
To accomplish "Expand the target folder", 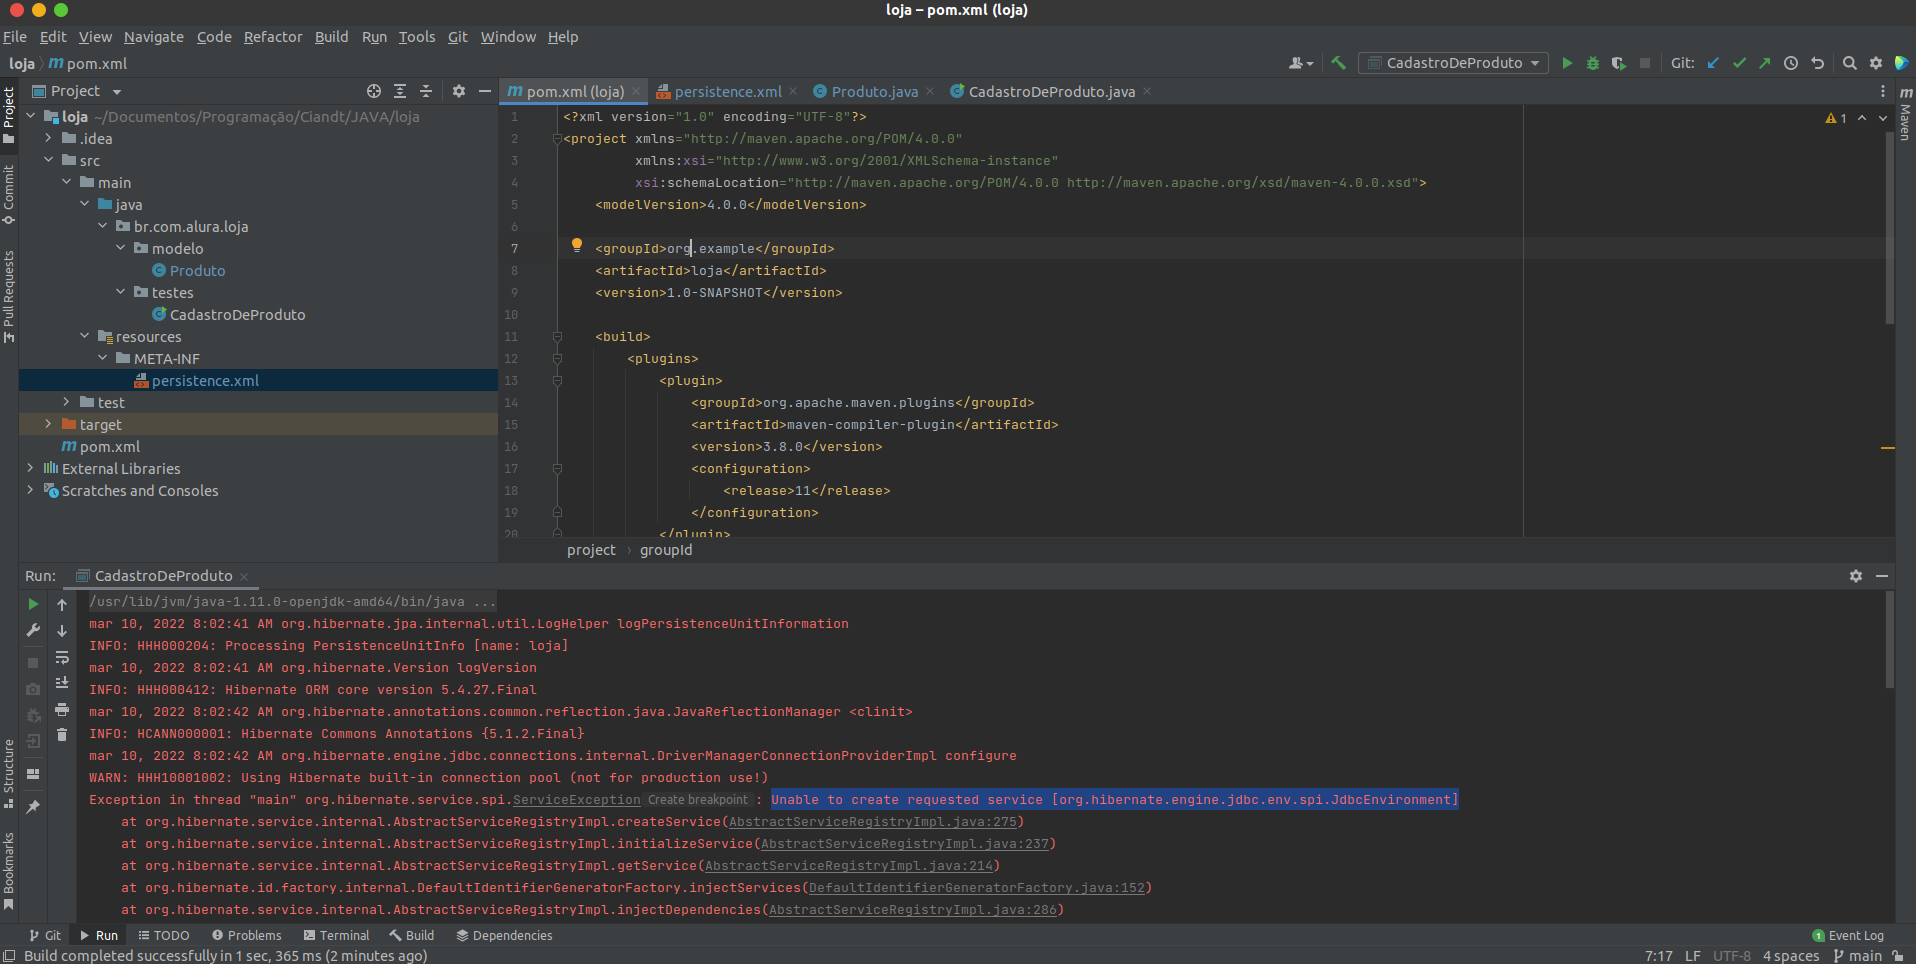I will (49, 424).
